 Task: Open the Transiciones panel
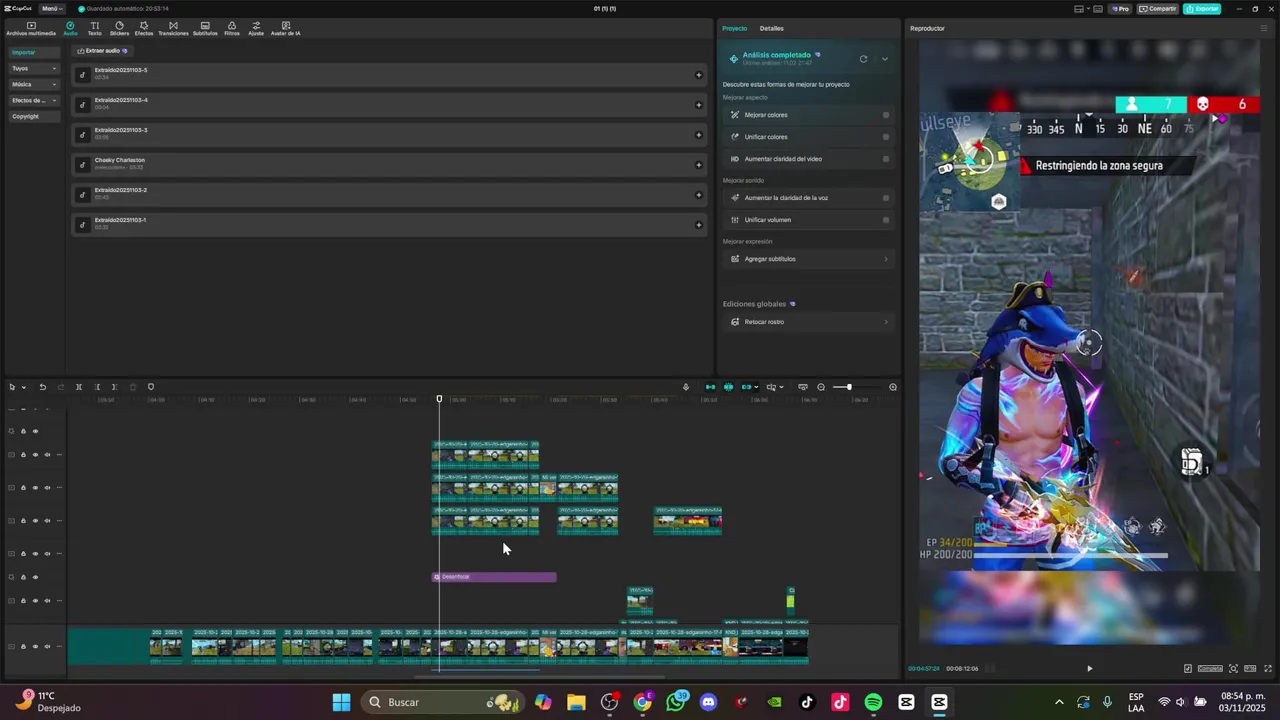tap(173, 28)
